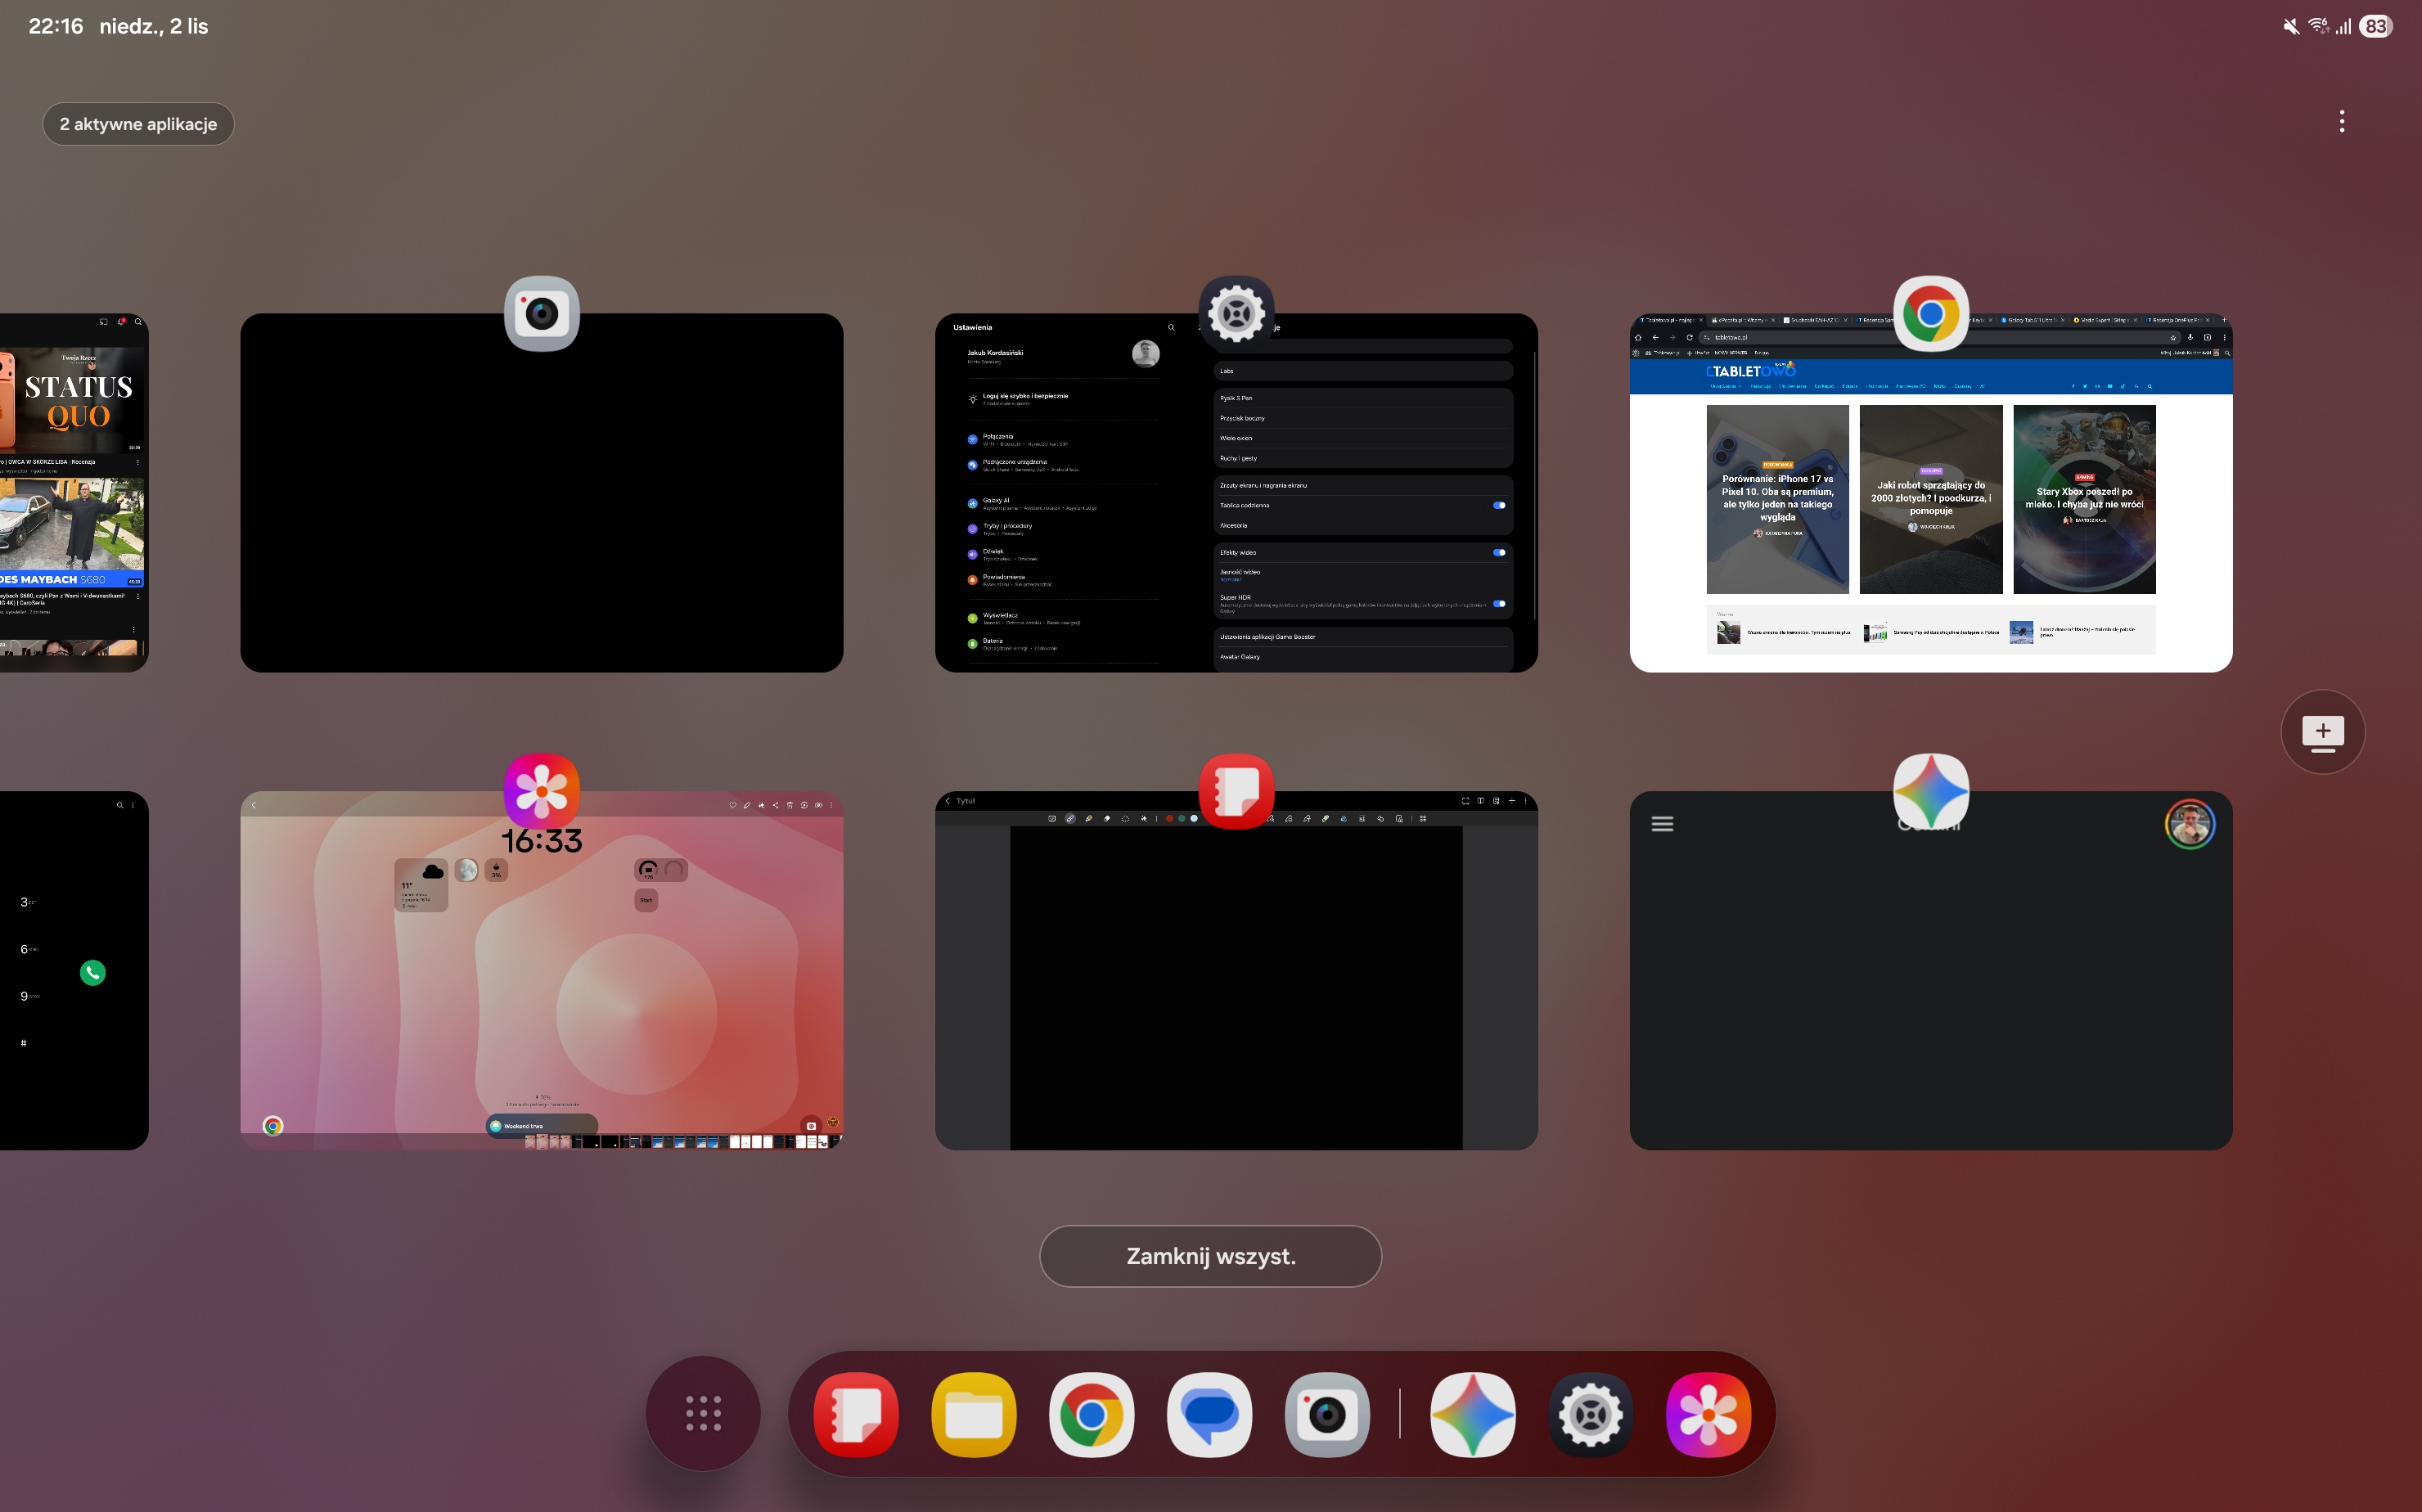Toggle Efekty wideo switch in Settings preview
This screenshot has height=1512, width=2422.
click(1499, 552)
